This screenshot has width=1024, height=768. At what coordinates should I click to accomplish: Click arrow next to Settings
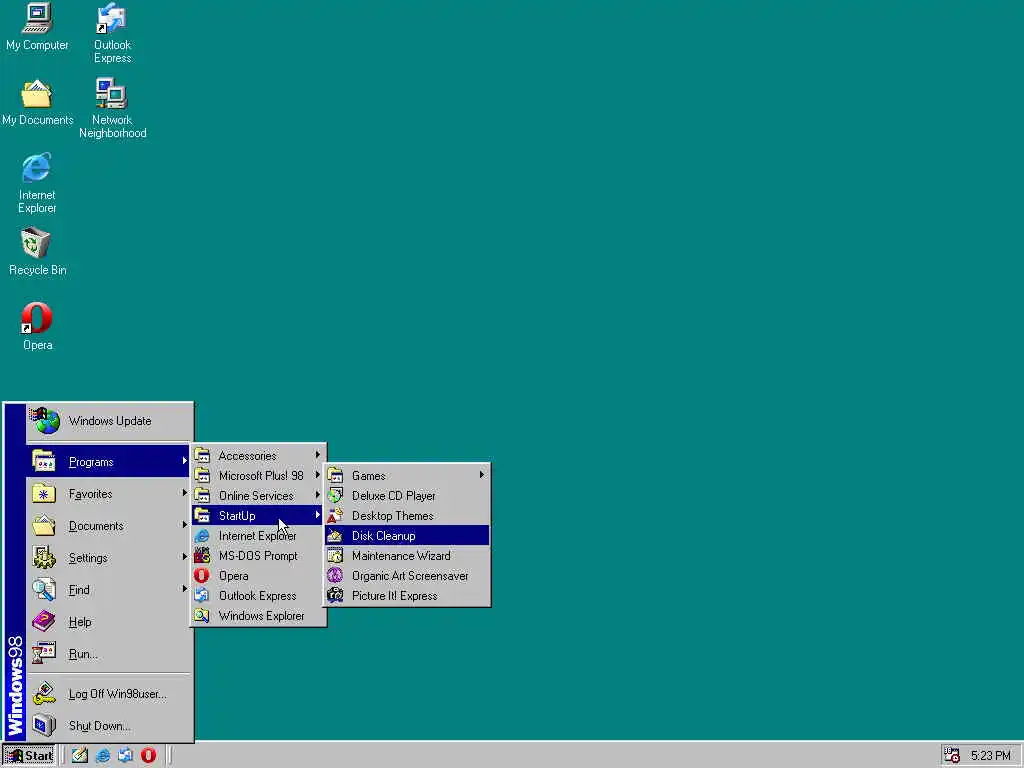(x=185, y=557)
